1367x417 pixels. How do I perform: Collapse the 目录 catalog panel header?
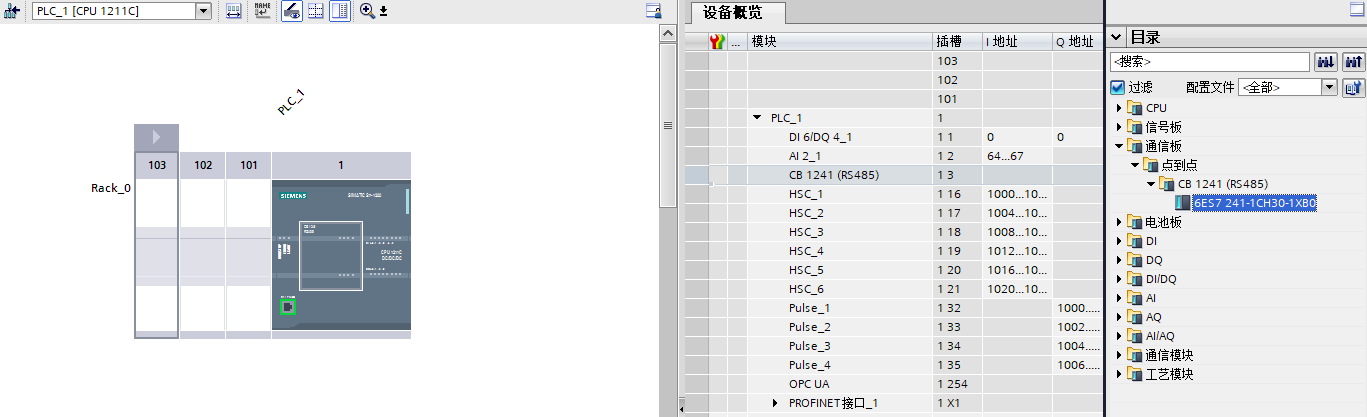coord(1117,37)
